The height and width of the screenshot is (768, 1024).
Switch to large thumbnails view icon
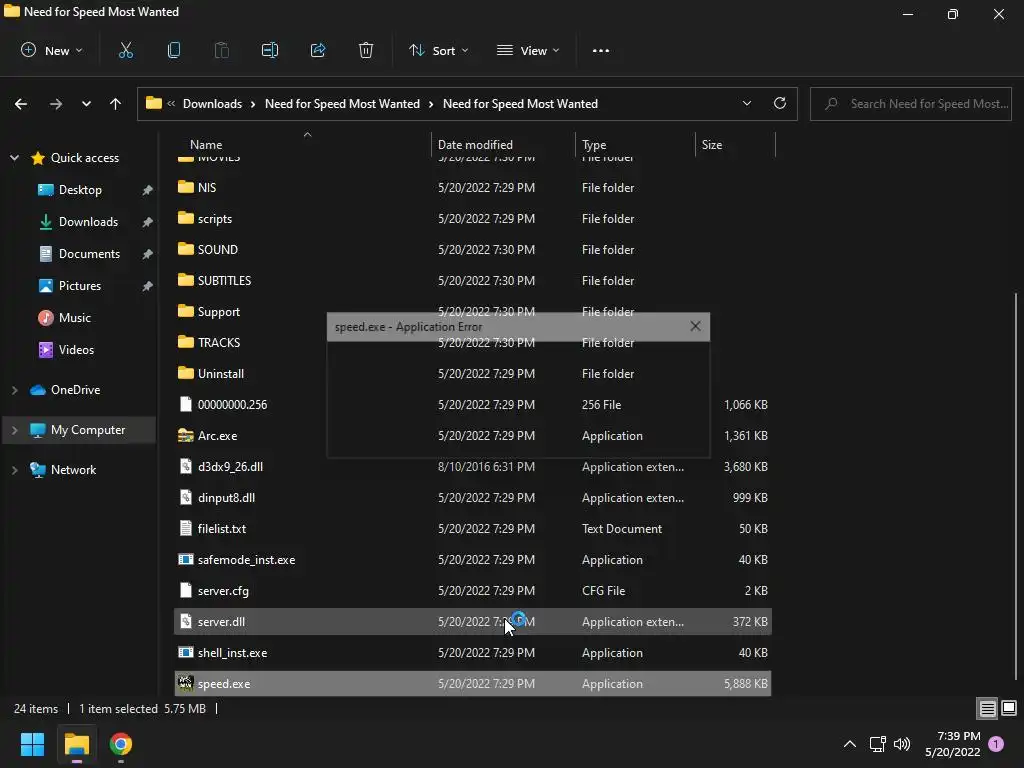[1009, 708]
